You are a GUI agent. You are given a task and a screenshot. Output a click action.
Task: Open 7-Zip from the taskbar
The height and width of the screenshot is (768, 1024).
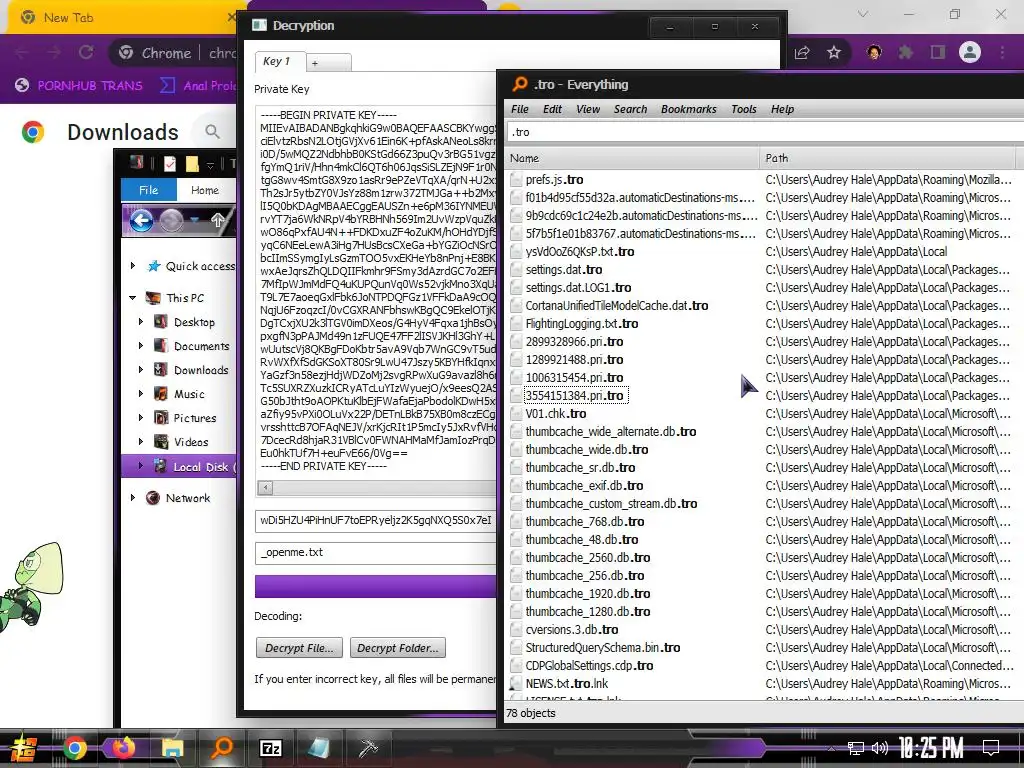(270, 748)
